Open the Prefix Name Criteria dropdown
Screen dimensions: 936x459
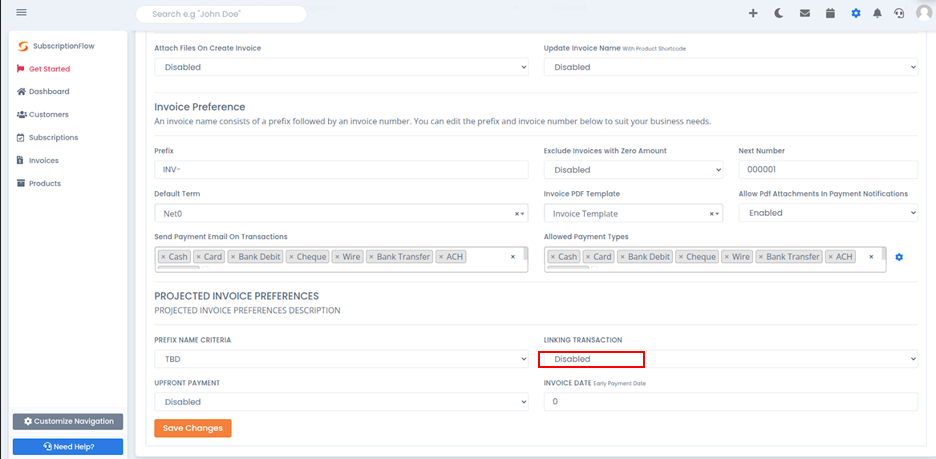pyautogui.click(x=341, y=359)
